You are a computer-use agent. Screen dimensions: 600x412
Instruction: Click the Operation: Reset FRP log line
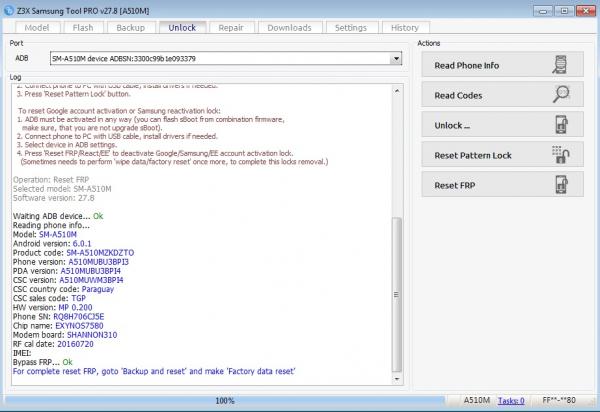coord(51,180)
